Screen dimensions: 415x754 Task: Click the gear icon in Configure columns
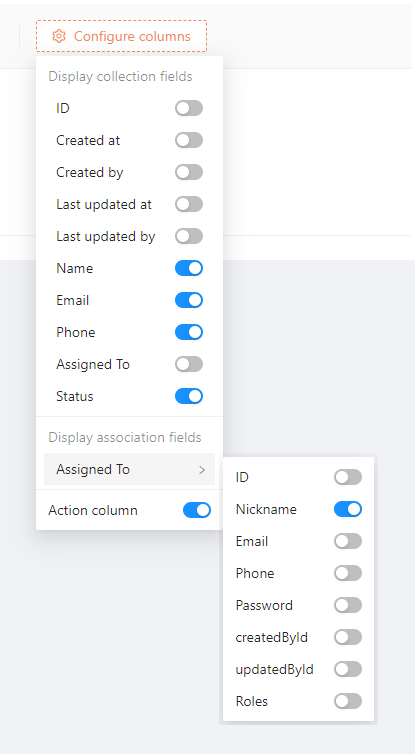click(59, 36)
